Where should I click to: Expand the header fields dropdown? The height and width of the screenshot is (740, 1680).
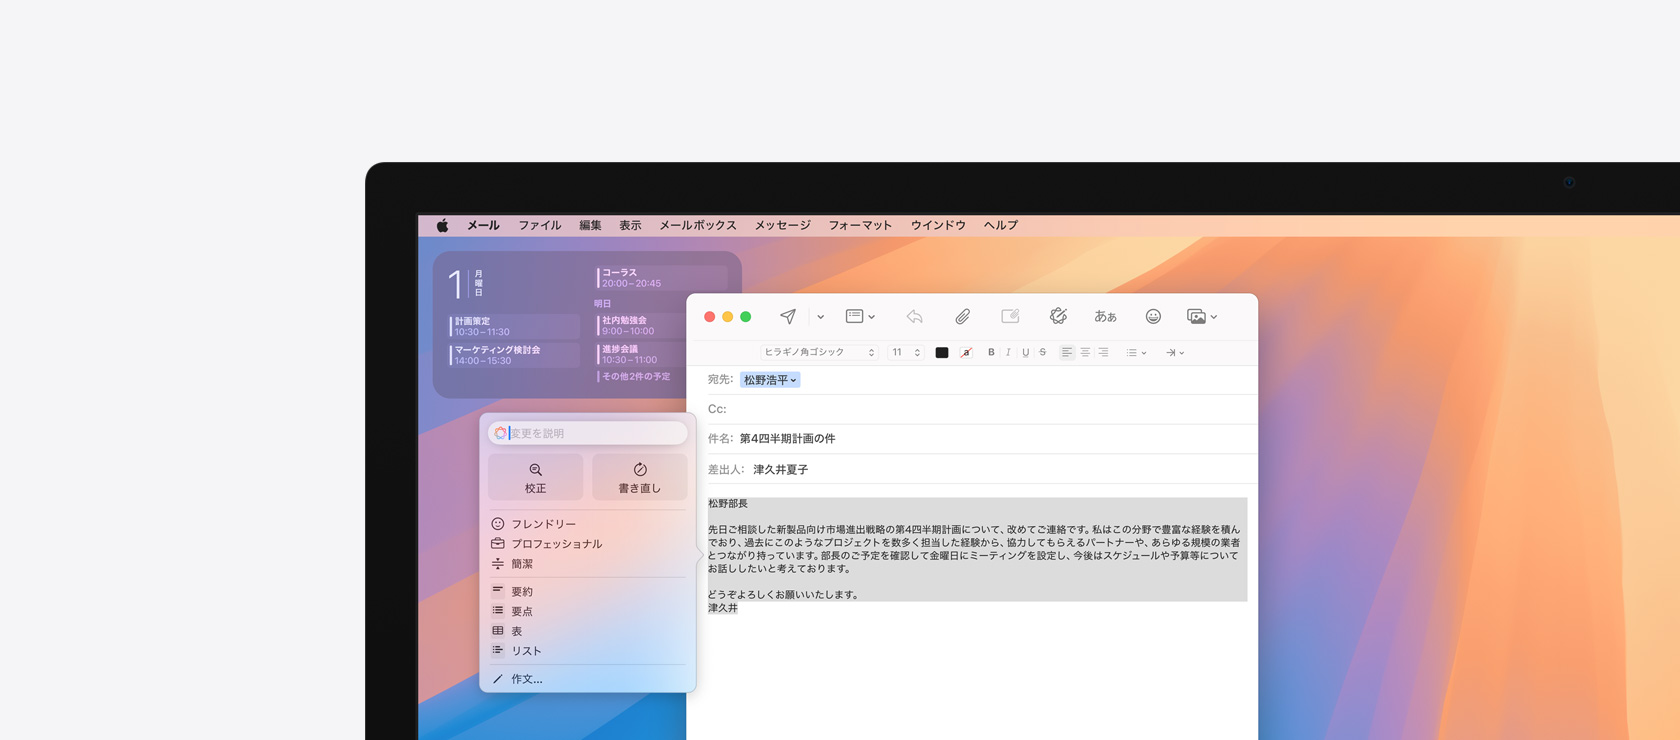(x=860, y=316)
